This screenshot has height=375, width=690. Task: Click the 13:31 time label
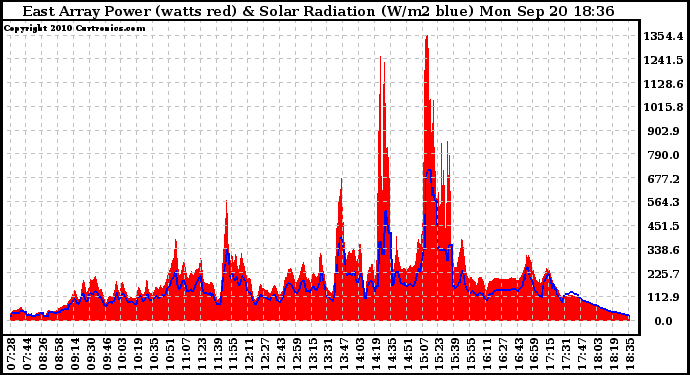click(x=328, y=354)
